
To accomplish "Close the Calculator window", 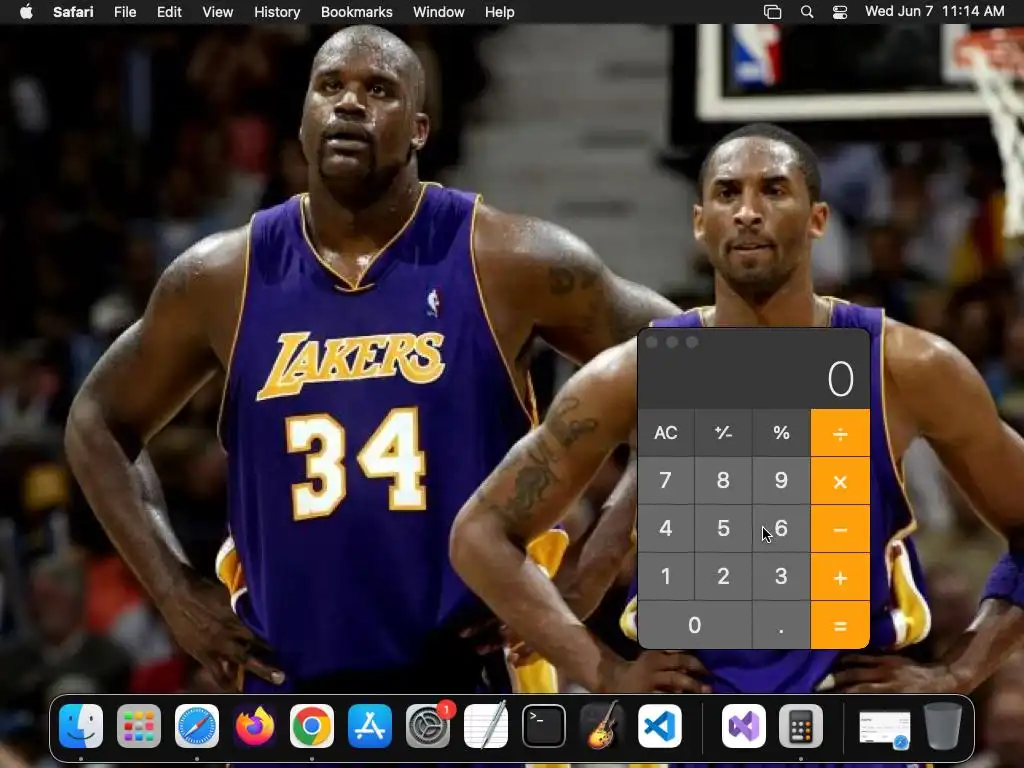I will point(652,342).
